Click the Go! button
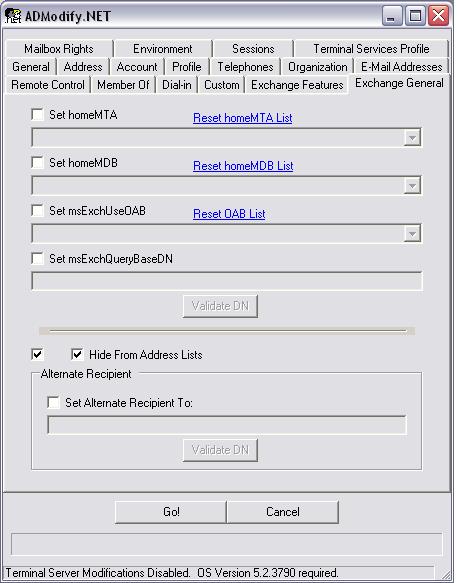Viewport: 457px width, 583px height. [171, 512]
